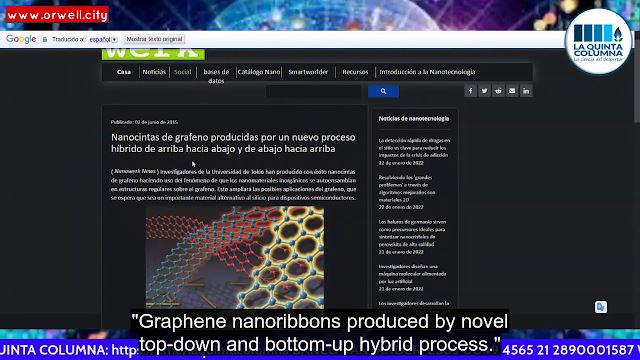Open news link about detección rápida de drogas
640x360 pixels.
click(x=414, y=148)
